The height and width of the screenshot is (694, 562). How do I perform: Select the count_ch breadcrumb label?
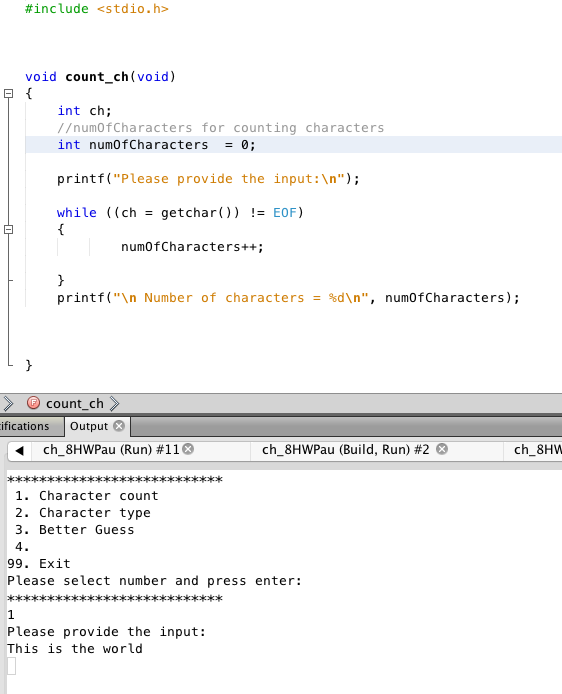click(75, 404)
